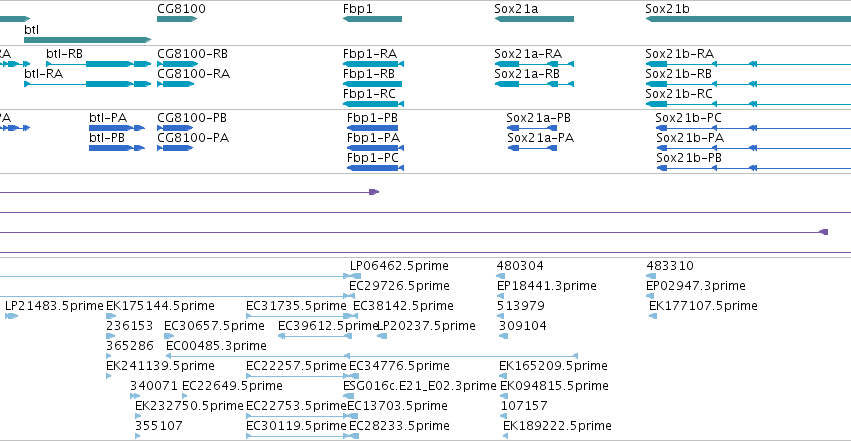Click EST label LP06462.5prime
The width and height of the screenshot is (851, 441).
click(x=399, y=266)
